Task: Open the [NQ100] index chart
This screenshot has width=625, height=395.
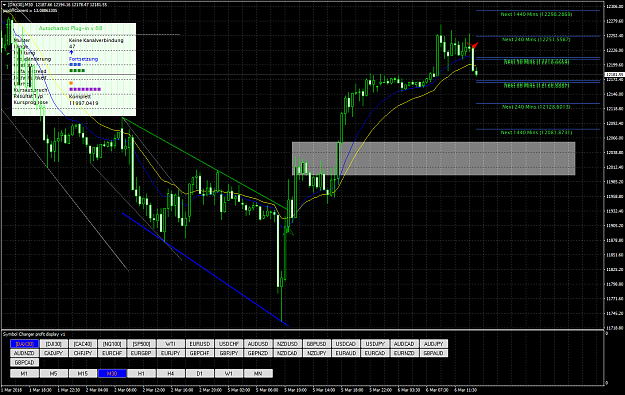Action: (x=112, y=344)
